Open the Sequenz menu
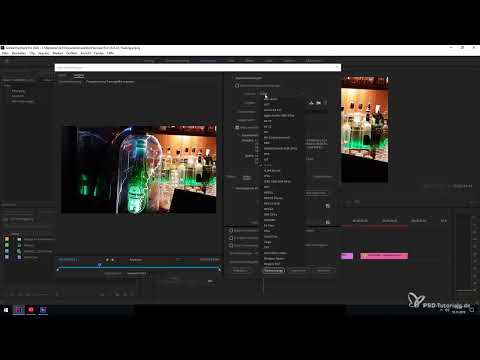Screen dimensions: 480x360 click(44, 53)
